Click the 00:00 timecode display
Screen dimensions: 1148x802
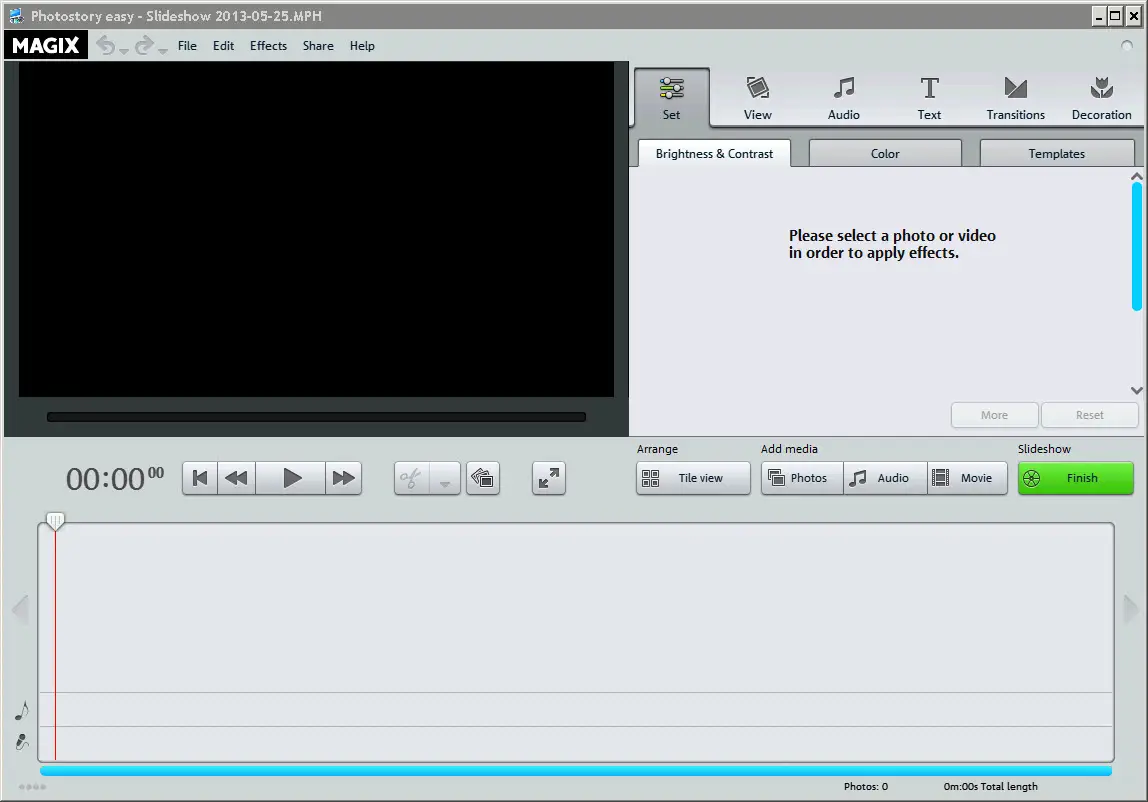point(115,479)
